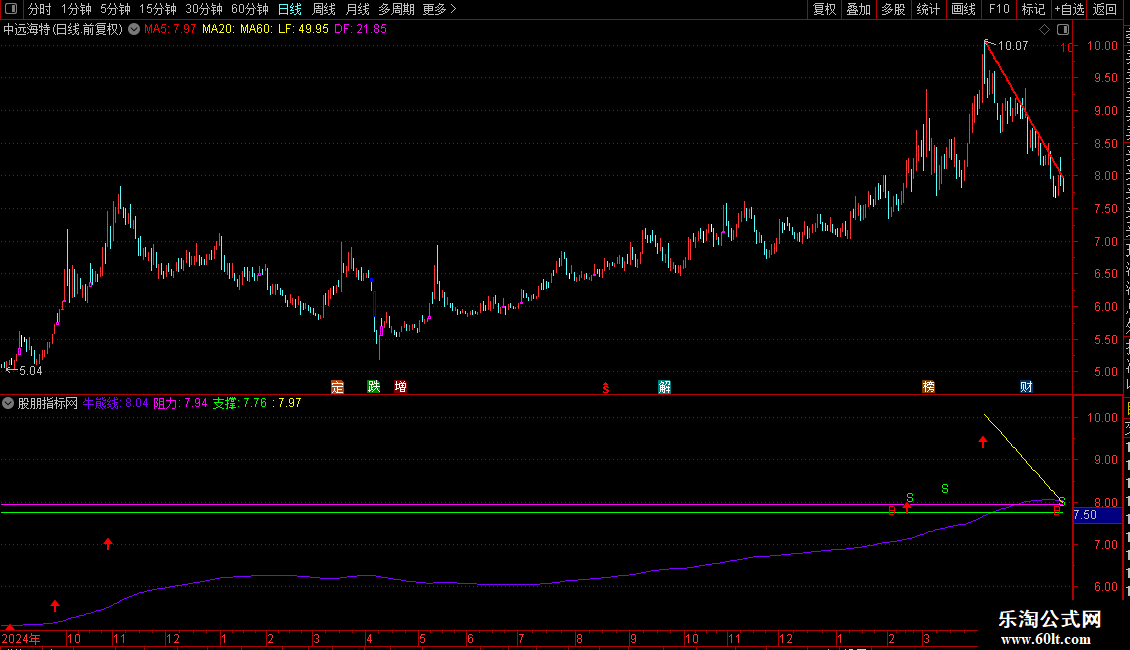Click the diamond icon above chart

(1044, 30)
